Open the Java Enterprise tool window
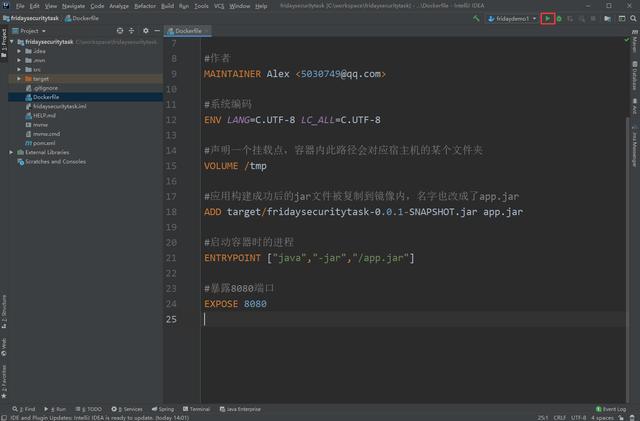This screenshot has height=421, width=640. [240, 409]
